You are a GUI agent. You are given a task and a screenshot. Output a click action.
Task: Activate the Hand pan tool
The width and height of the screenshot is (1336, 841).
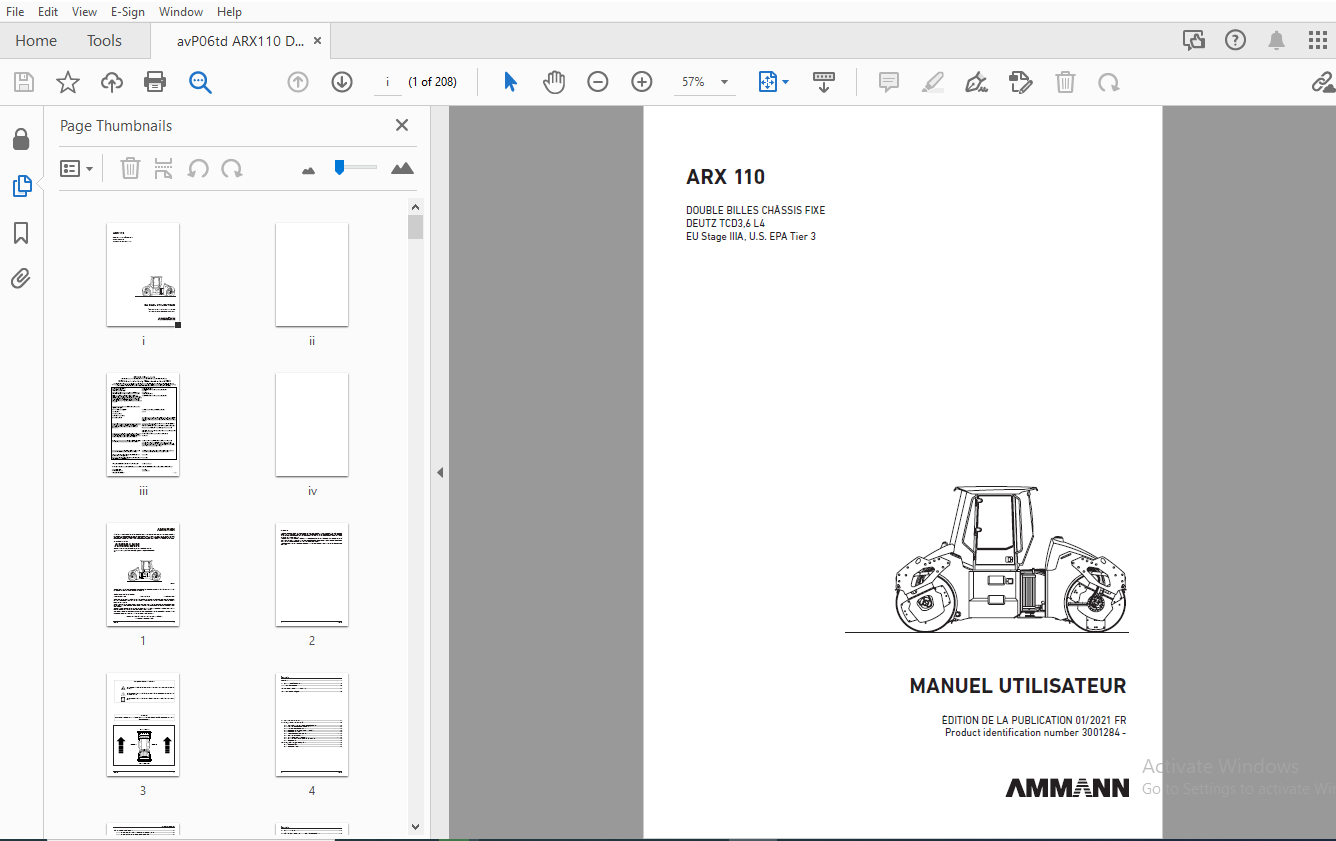554,82
